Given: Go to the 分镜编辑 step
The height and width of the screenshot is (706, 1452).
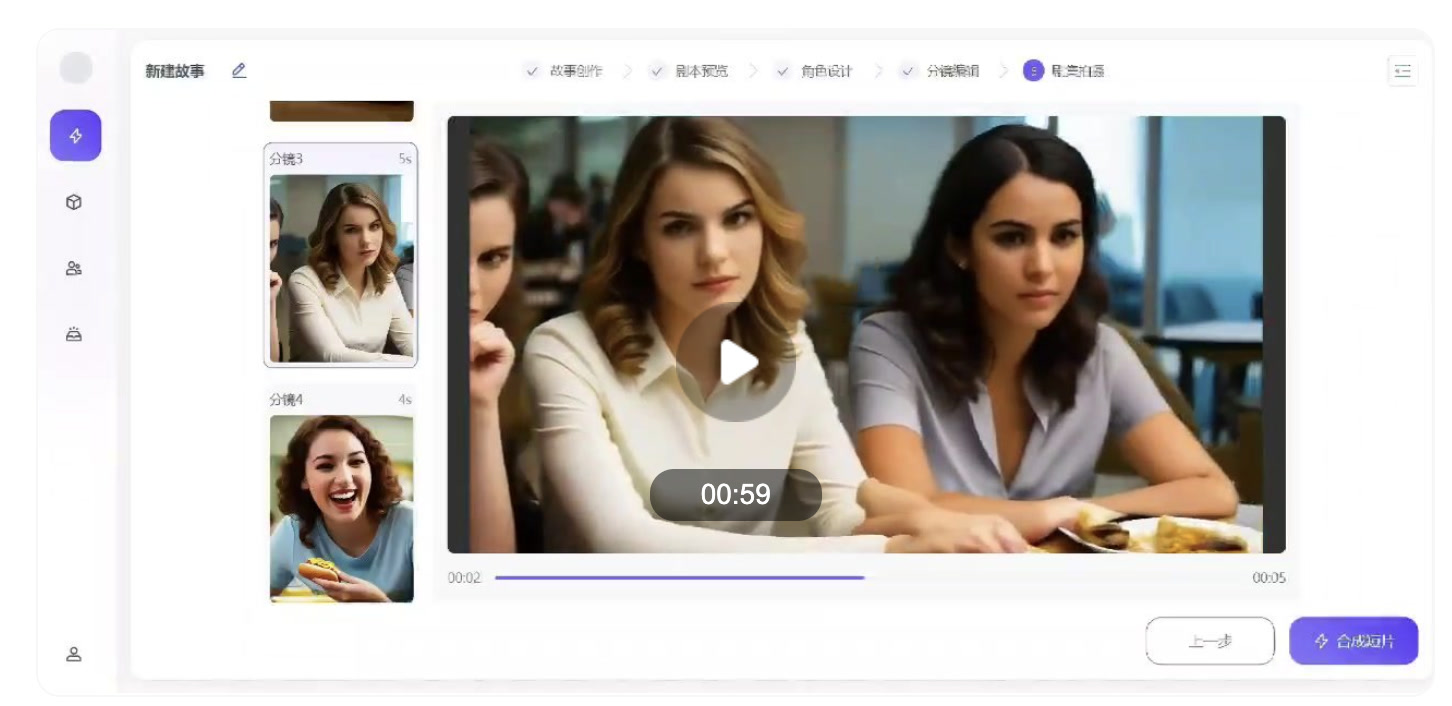Looking at the screenshot, I should [x=940, y=71].
